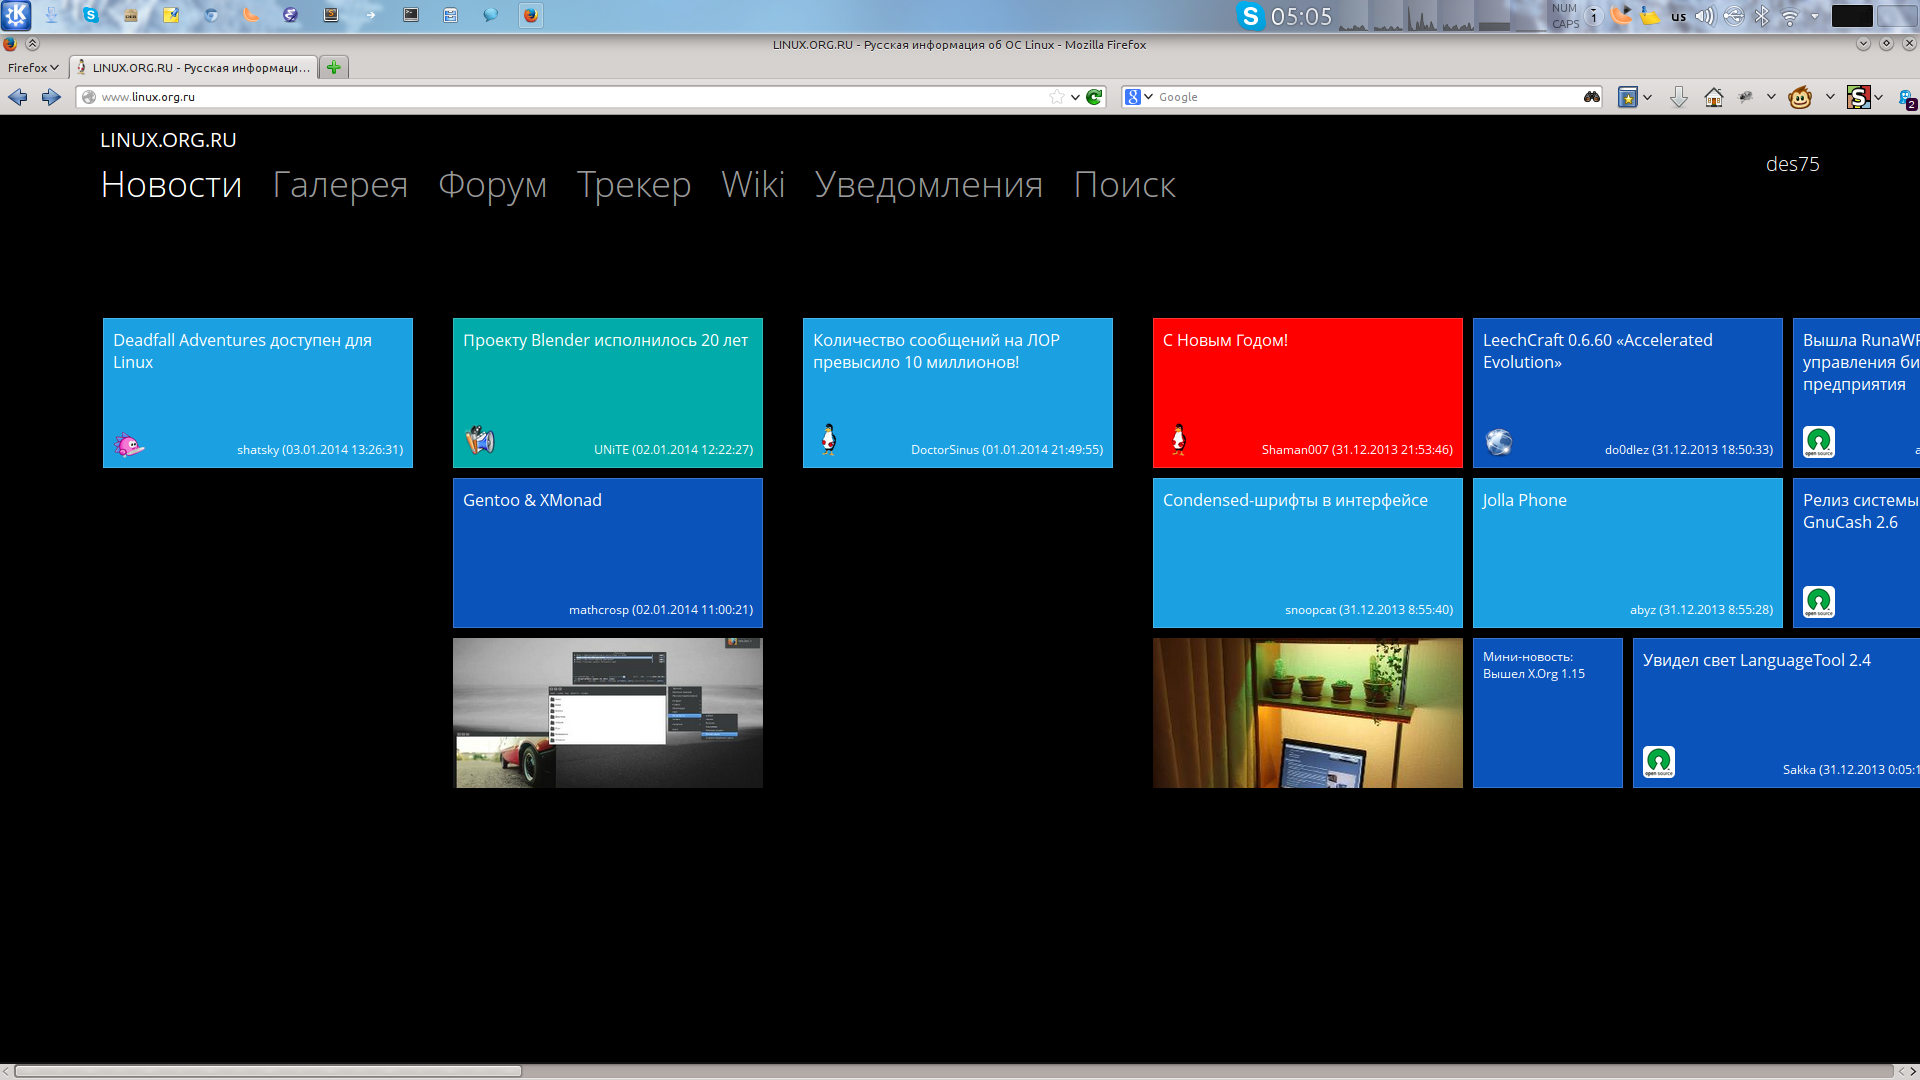
Task: Open the Форум section
Action: tap(492, 185)
